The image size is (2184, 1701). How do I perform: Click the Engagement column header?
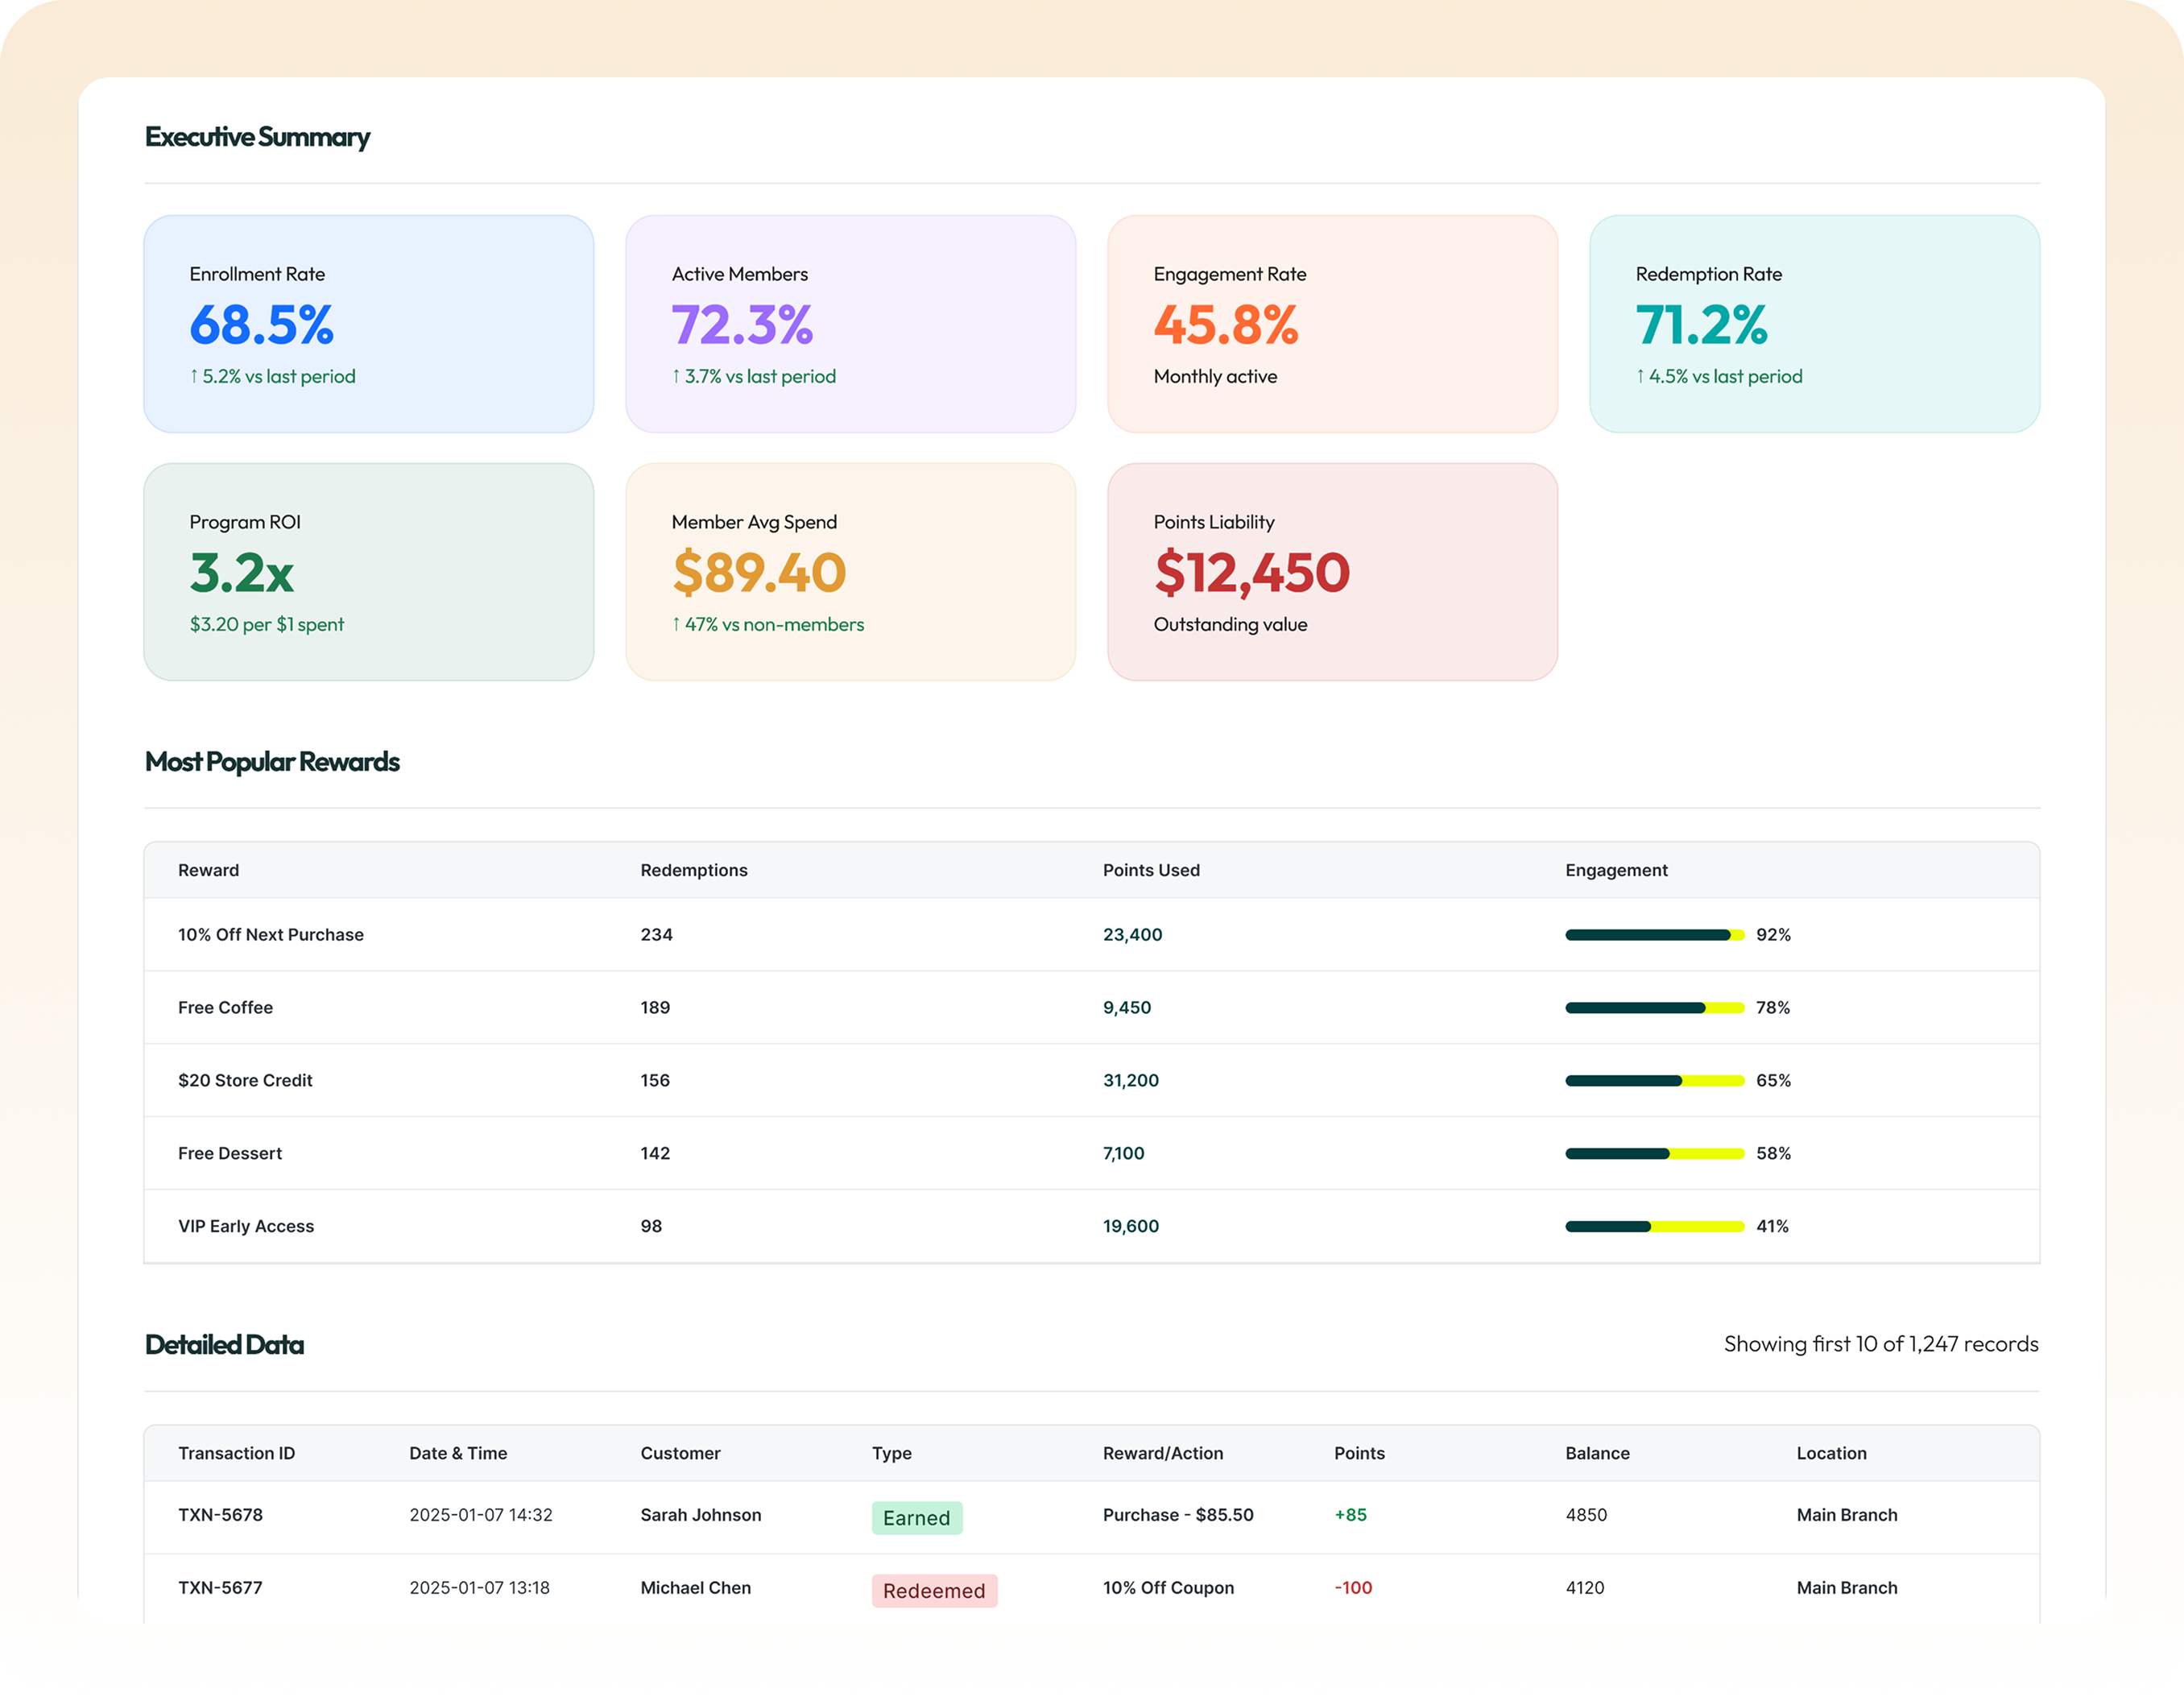tap(1615, 870)
